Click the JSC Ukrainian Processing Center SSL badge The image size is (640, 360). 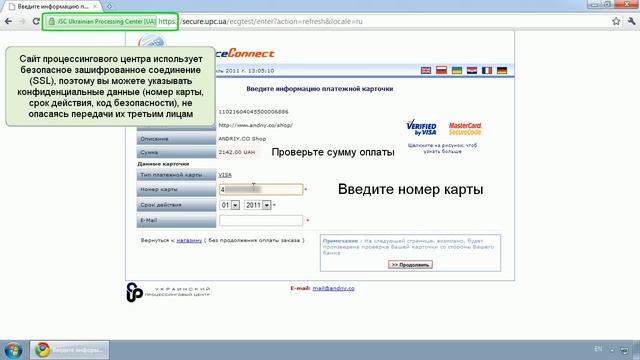point(102,21)
